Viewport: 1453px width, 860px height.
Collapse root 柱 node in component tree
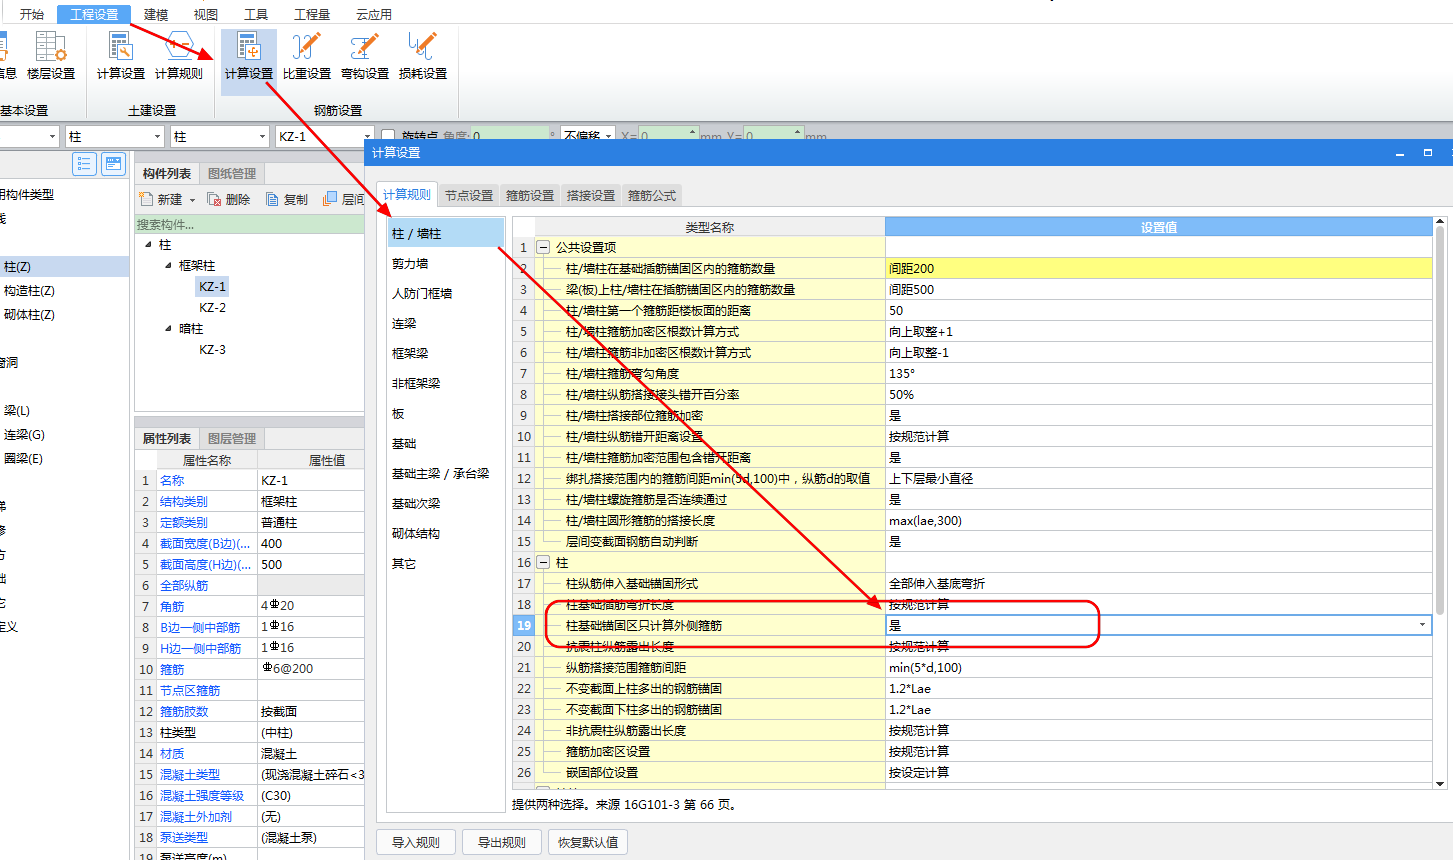[149, 245]
